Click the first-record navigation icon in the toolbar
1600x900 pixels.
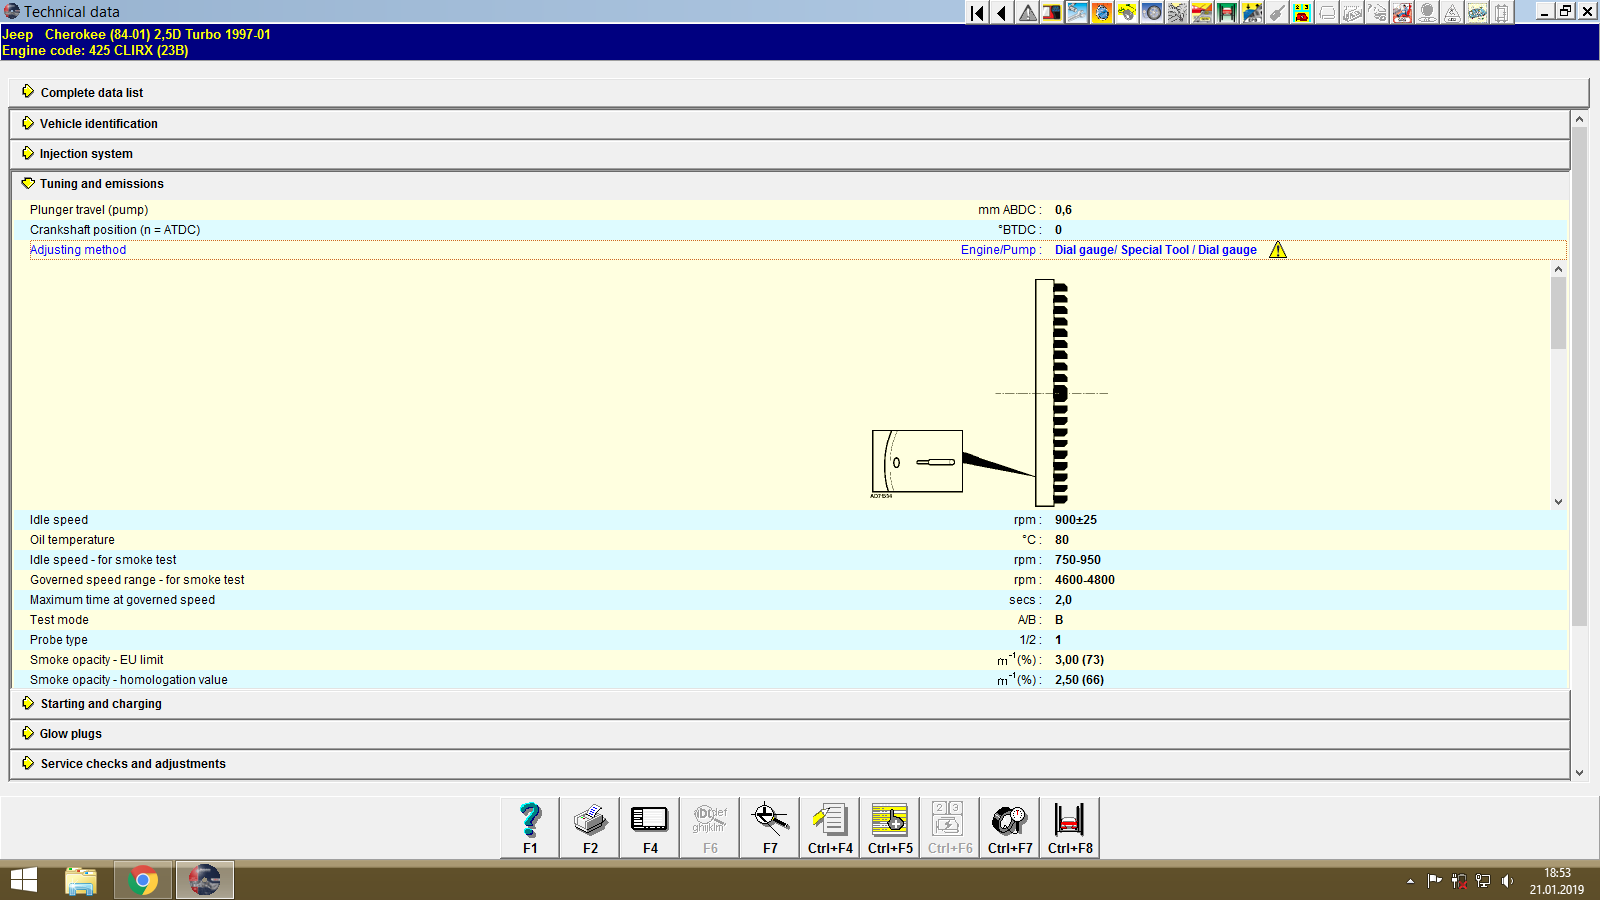[976, 13]
